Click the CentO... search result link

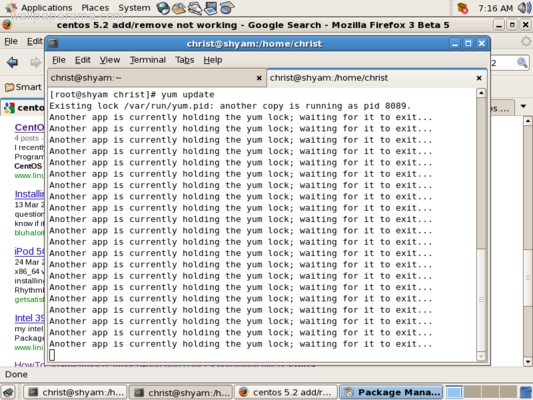click(x=29, y=127)
